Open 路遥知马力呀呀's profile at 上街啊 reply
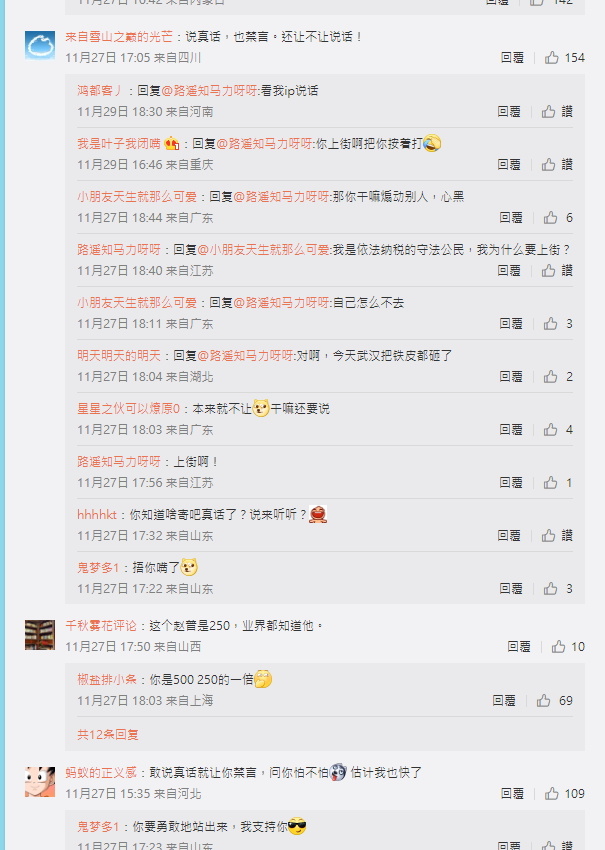This screenshot has height=850, width=605. 119,461
